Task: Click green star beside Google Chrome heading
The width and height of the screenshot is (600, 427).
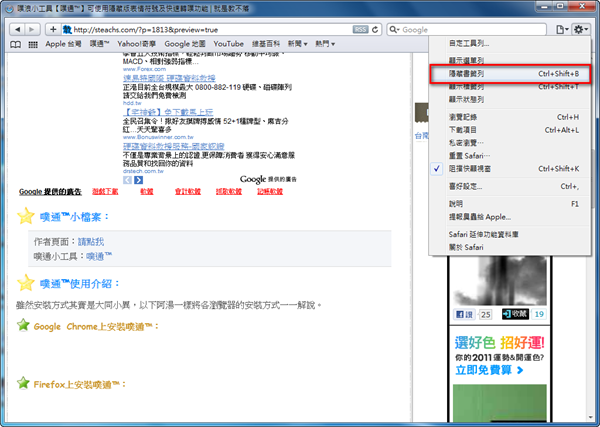Action: click(23, 325)
